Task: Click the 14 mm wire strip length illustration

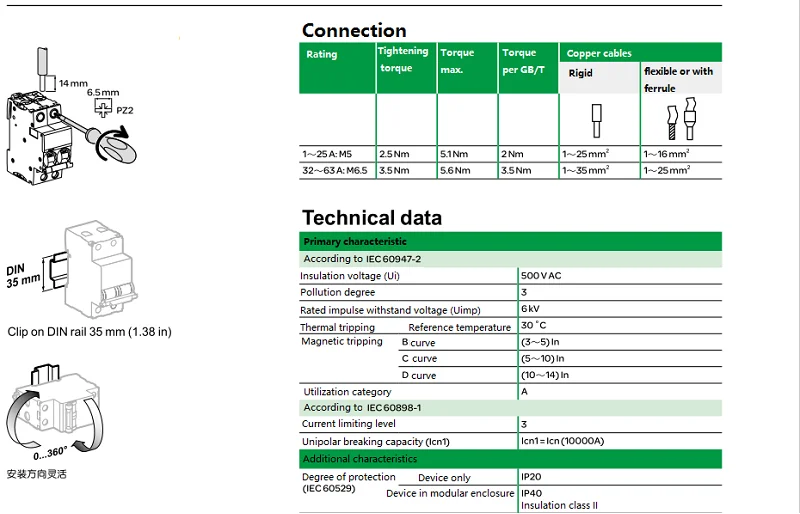Action: [x=62, y=70]
